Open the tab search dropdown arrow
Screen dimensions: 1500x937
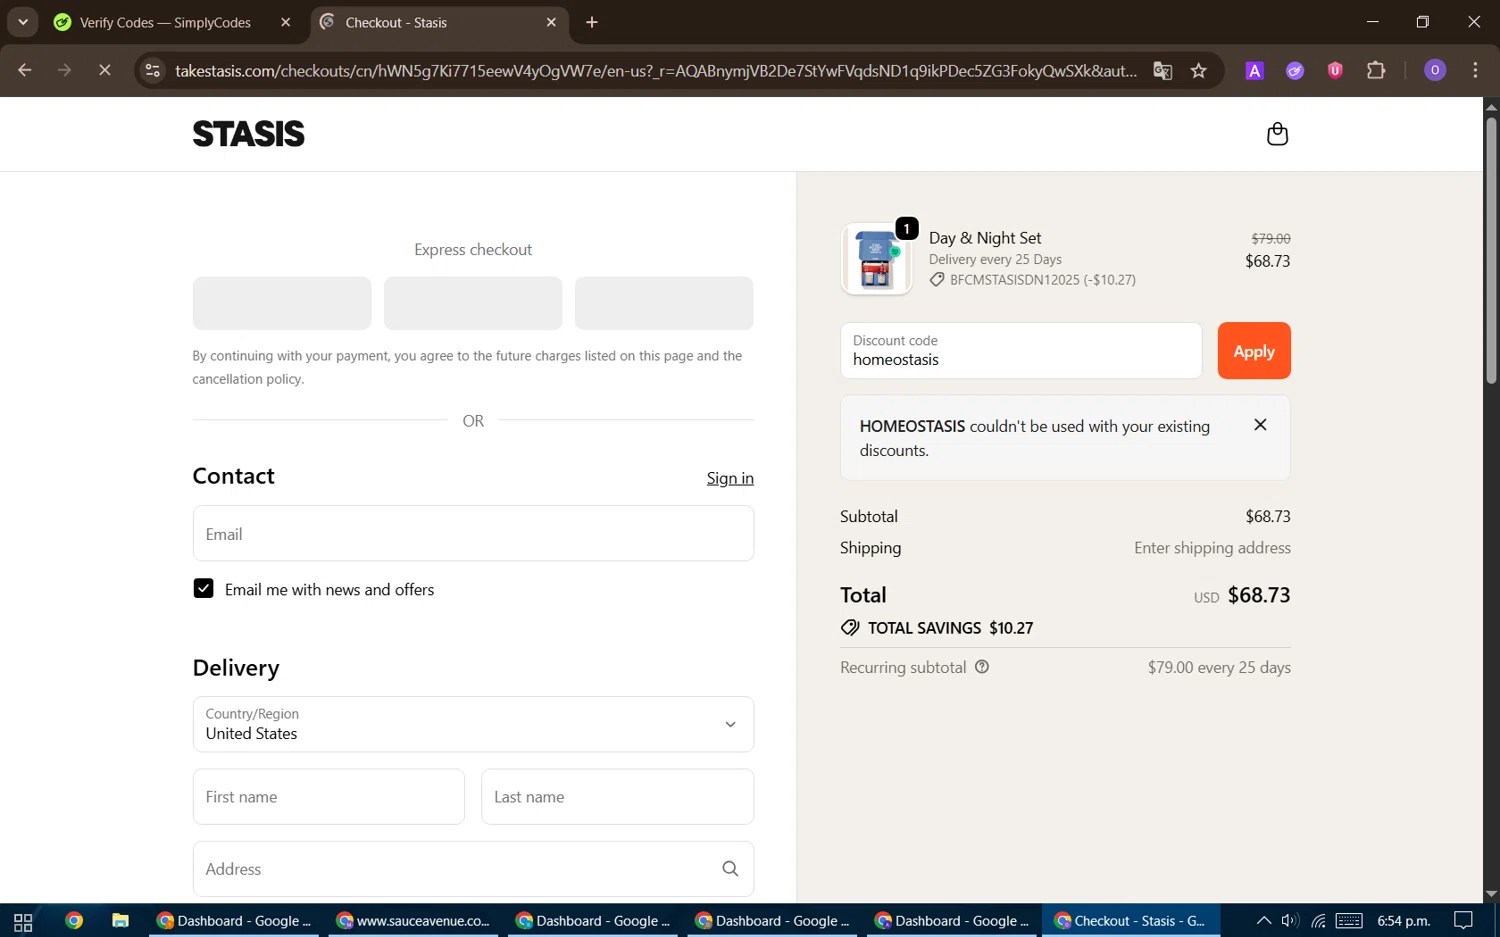22,22
